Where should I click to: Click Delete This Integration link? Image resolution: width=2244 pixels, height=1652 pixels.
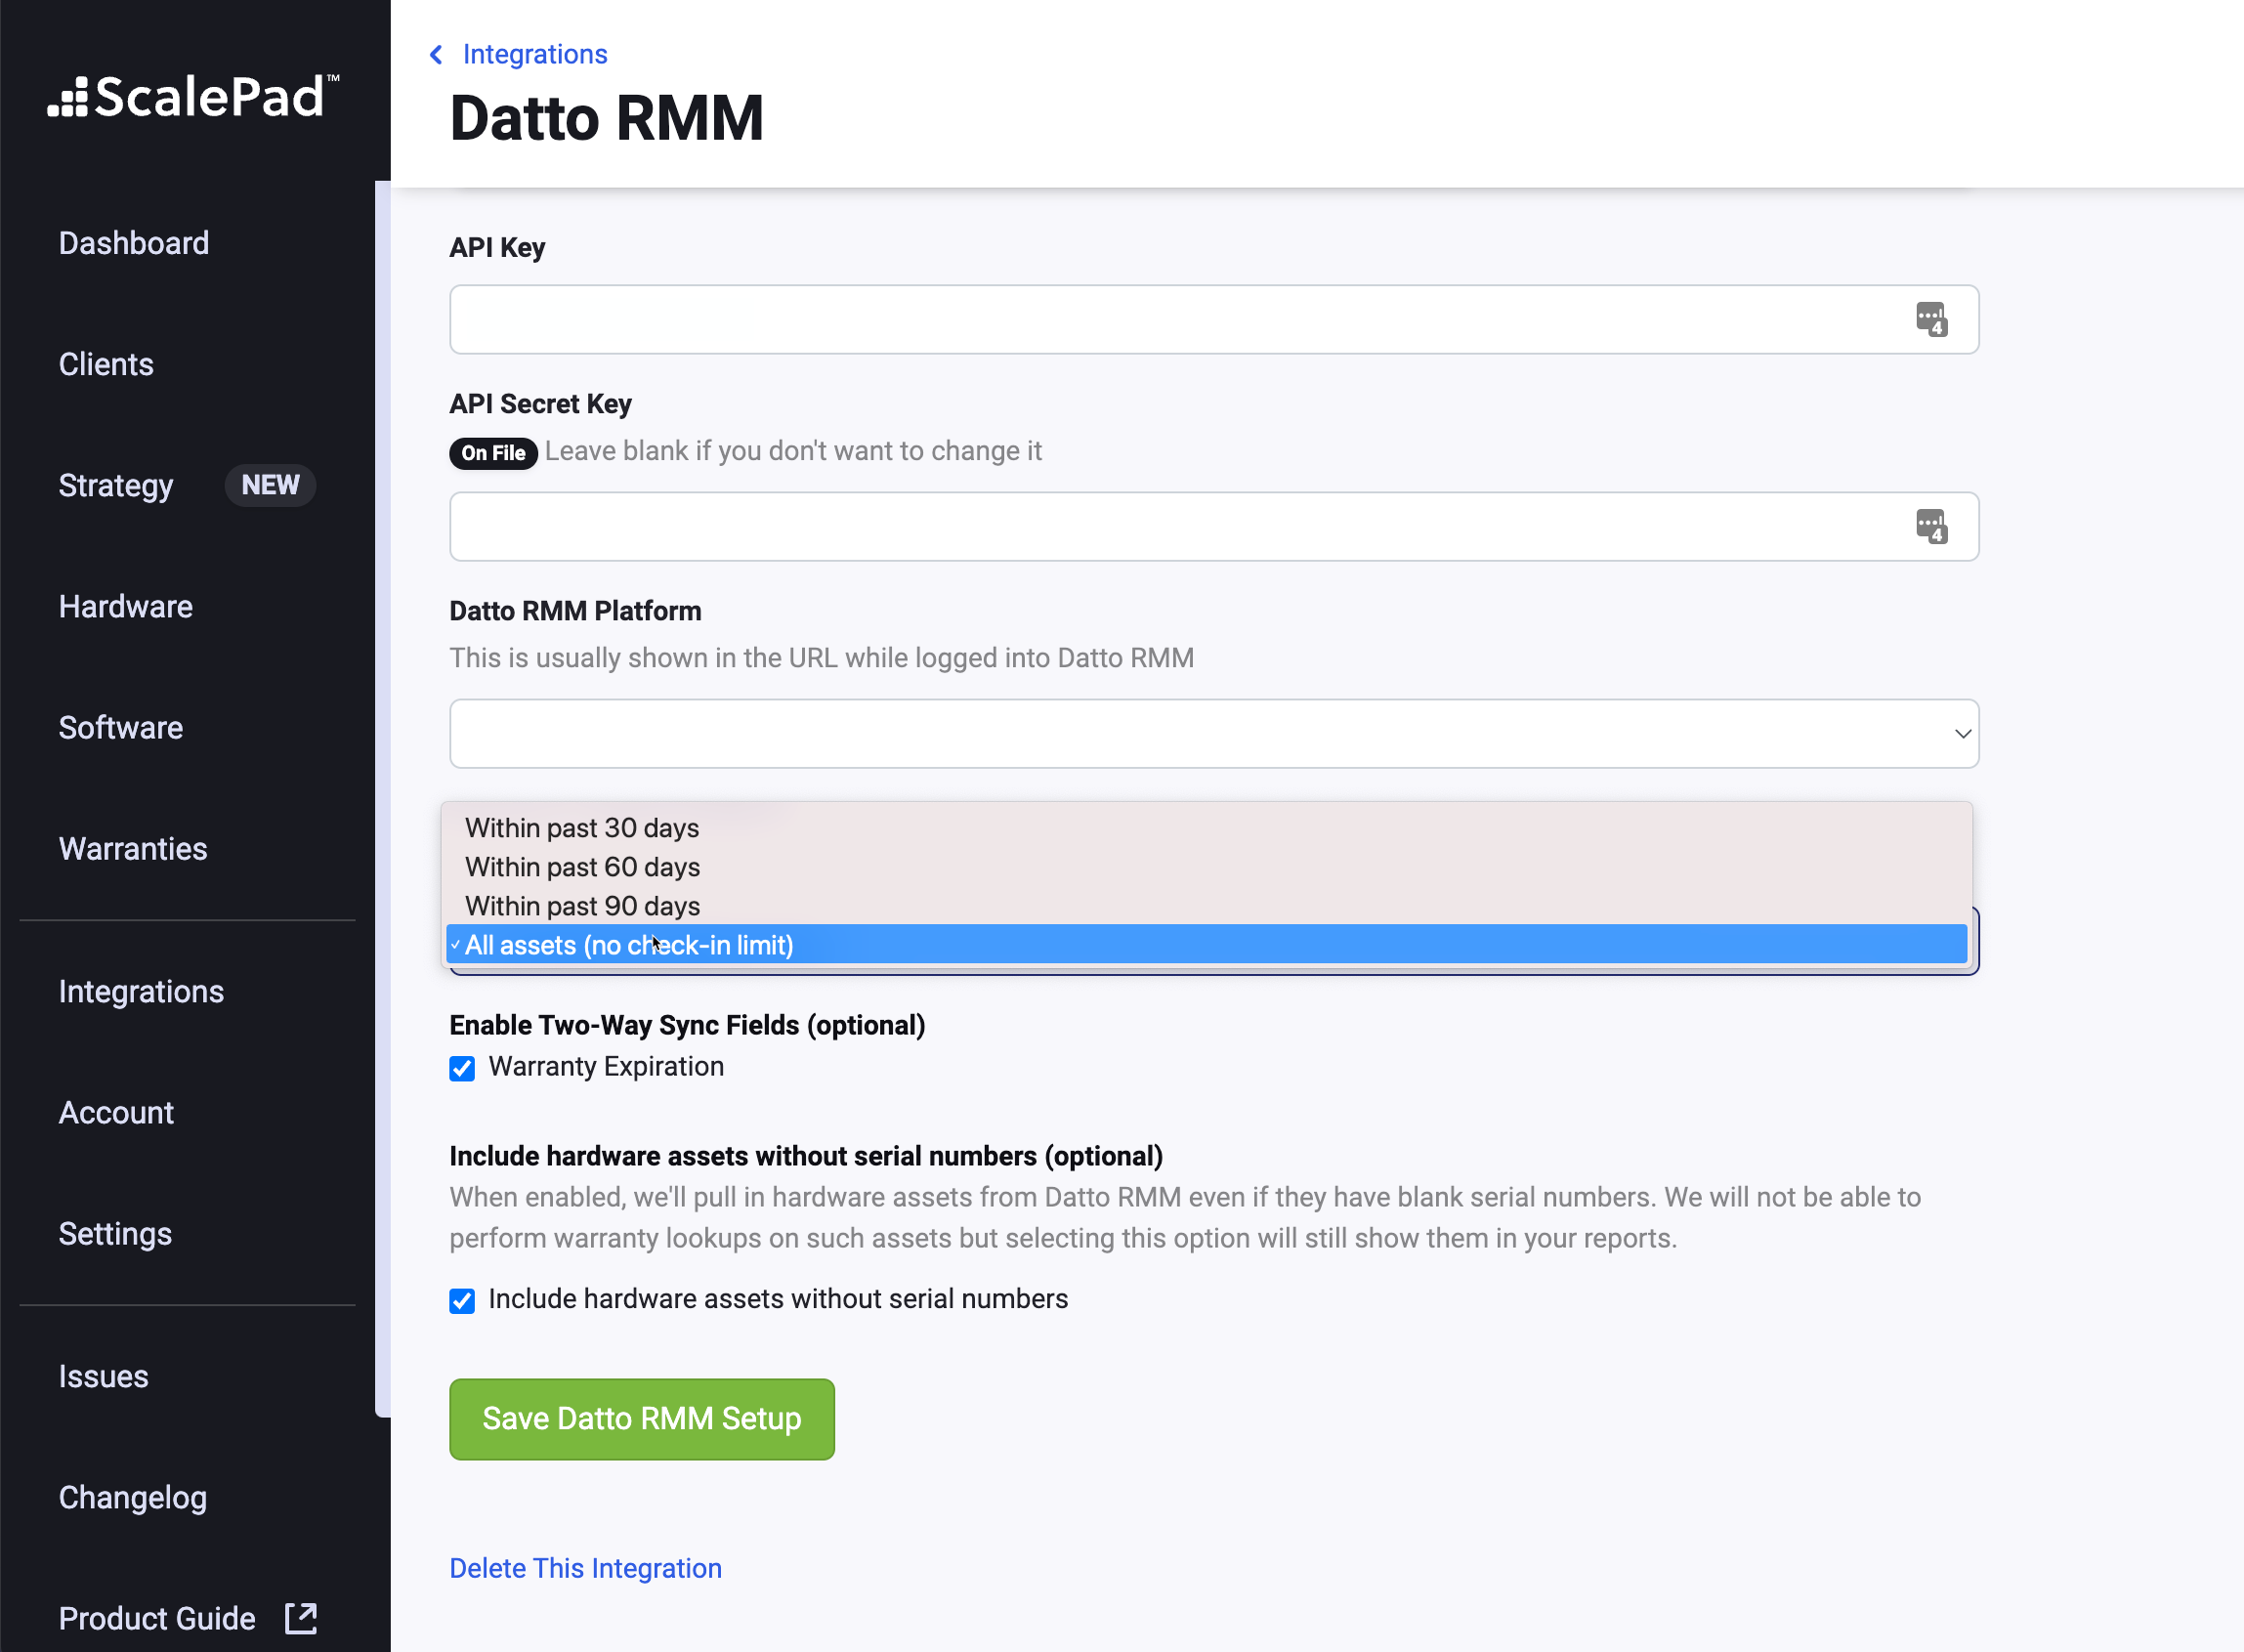(585, 1568)
